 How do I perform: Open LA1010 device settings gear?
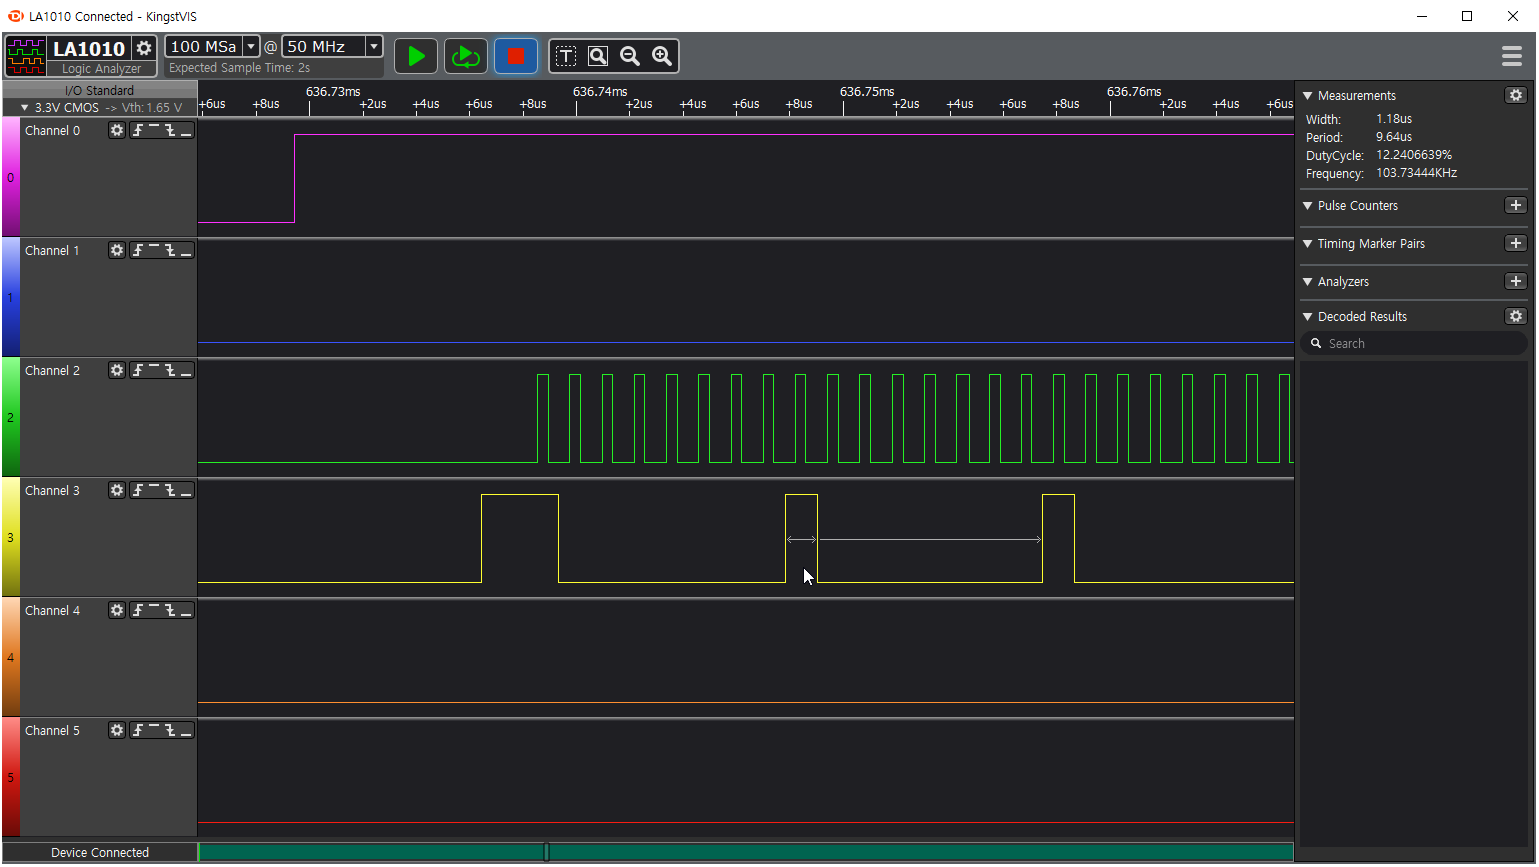coord(144,48)
